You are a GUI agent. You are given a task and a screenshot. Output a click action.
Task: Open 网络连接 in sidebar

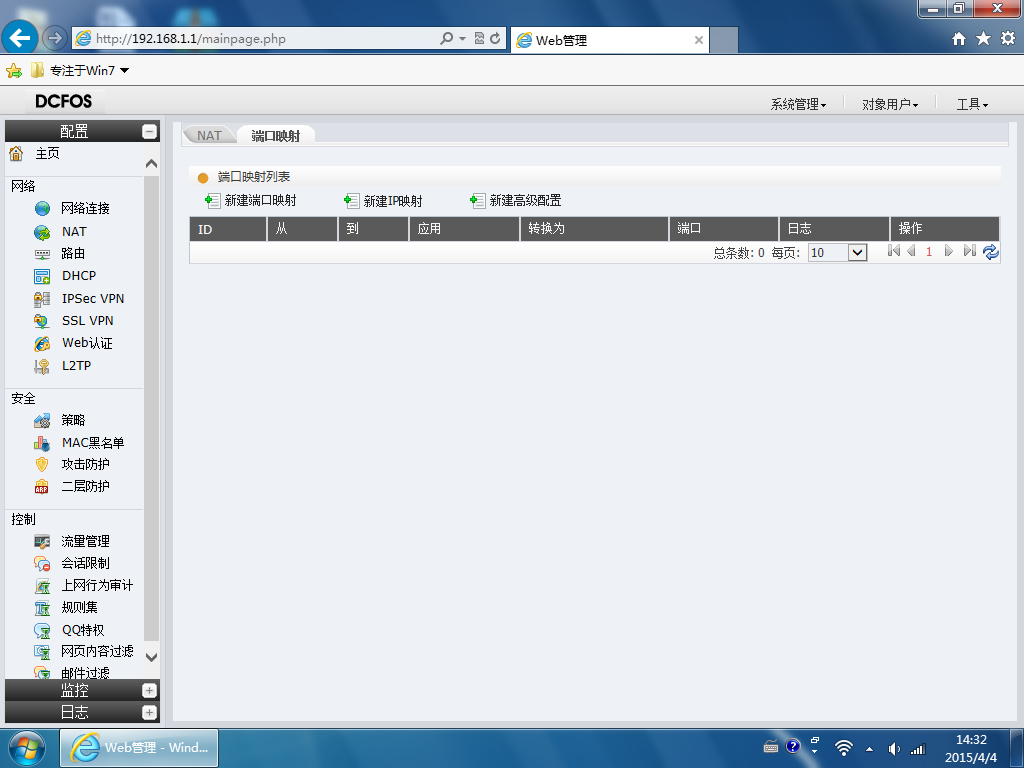[x=85, y=208]
